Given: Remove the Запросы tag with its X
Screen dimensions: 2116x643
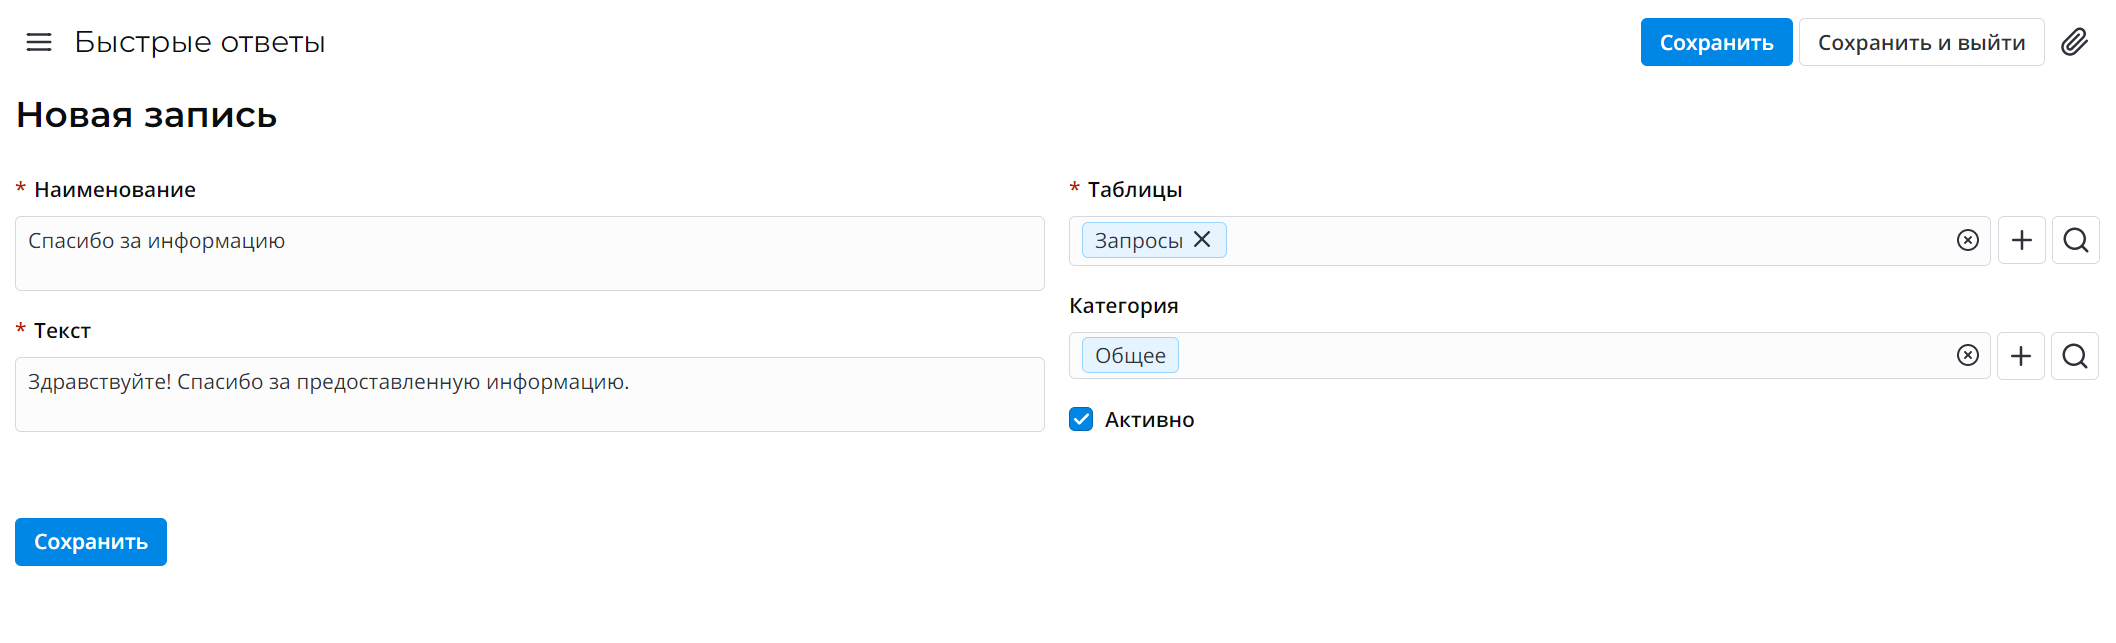Looking at the screenshot, I should [1202, 240].
